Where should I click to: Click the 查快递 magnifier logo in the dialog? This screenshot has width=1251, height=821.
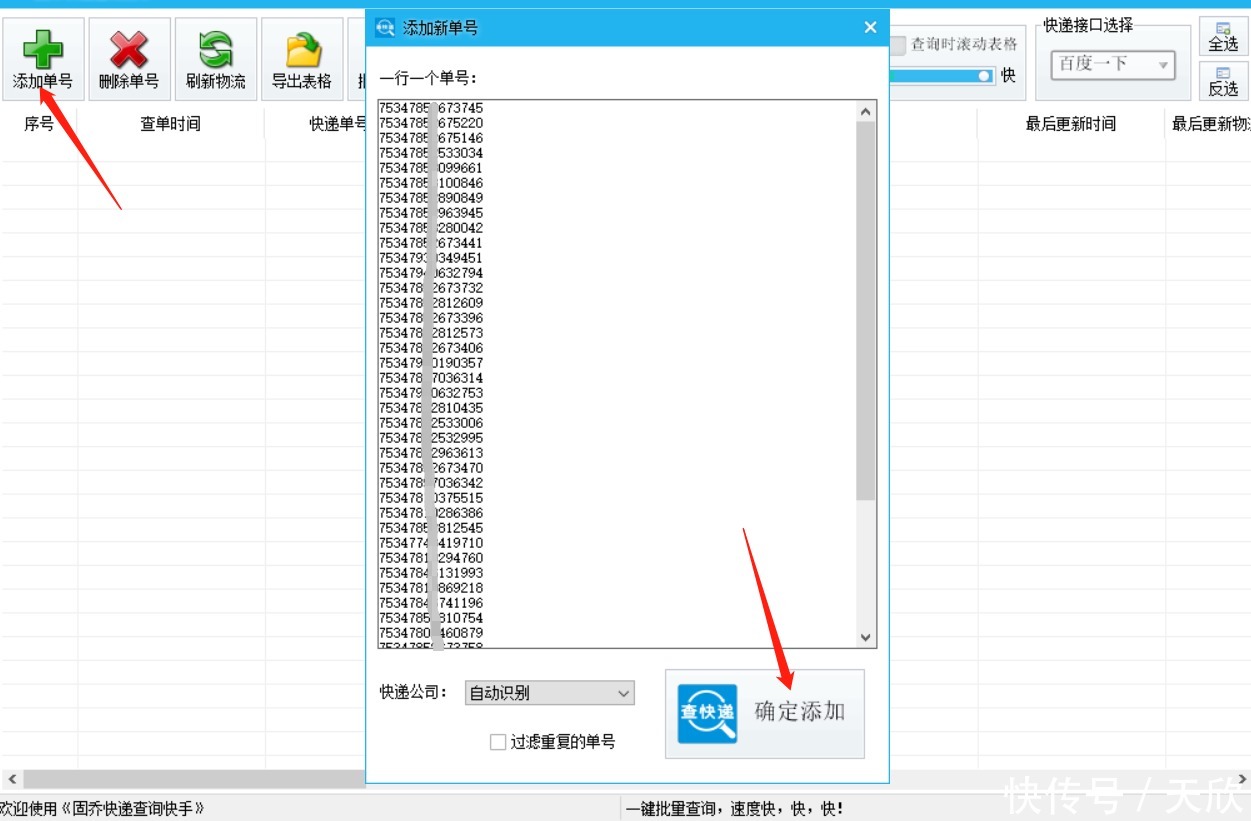(706, 713)
